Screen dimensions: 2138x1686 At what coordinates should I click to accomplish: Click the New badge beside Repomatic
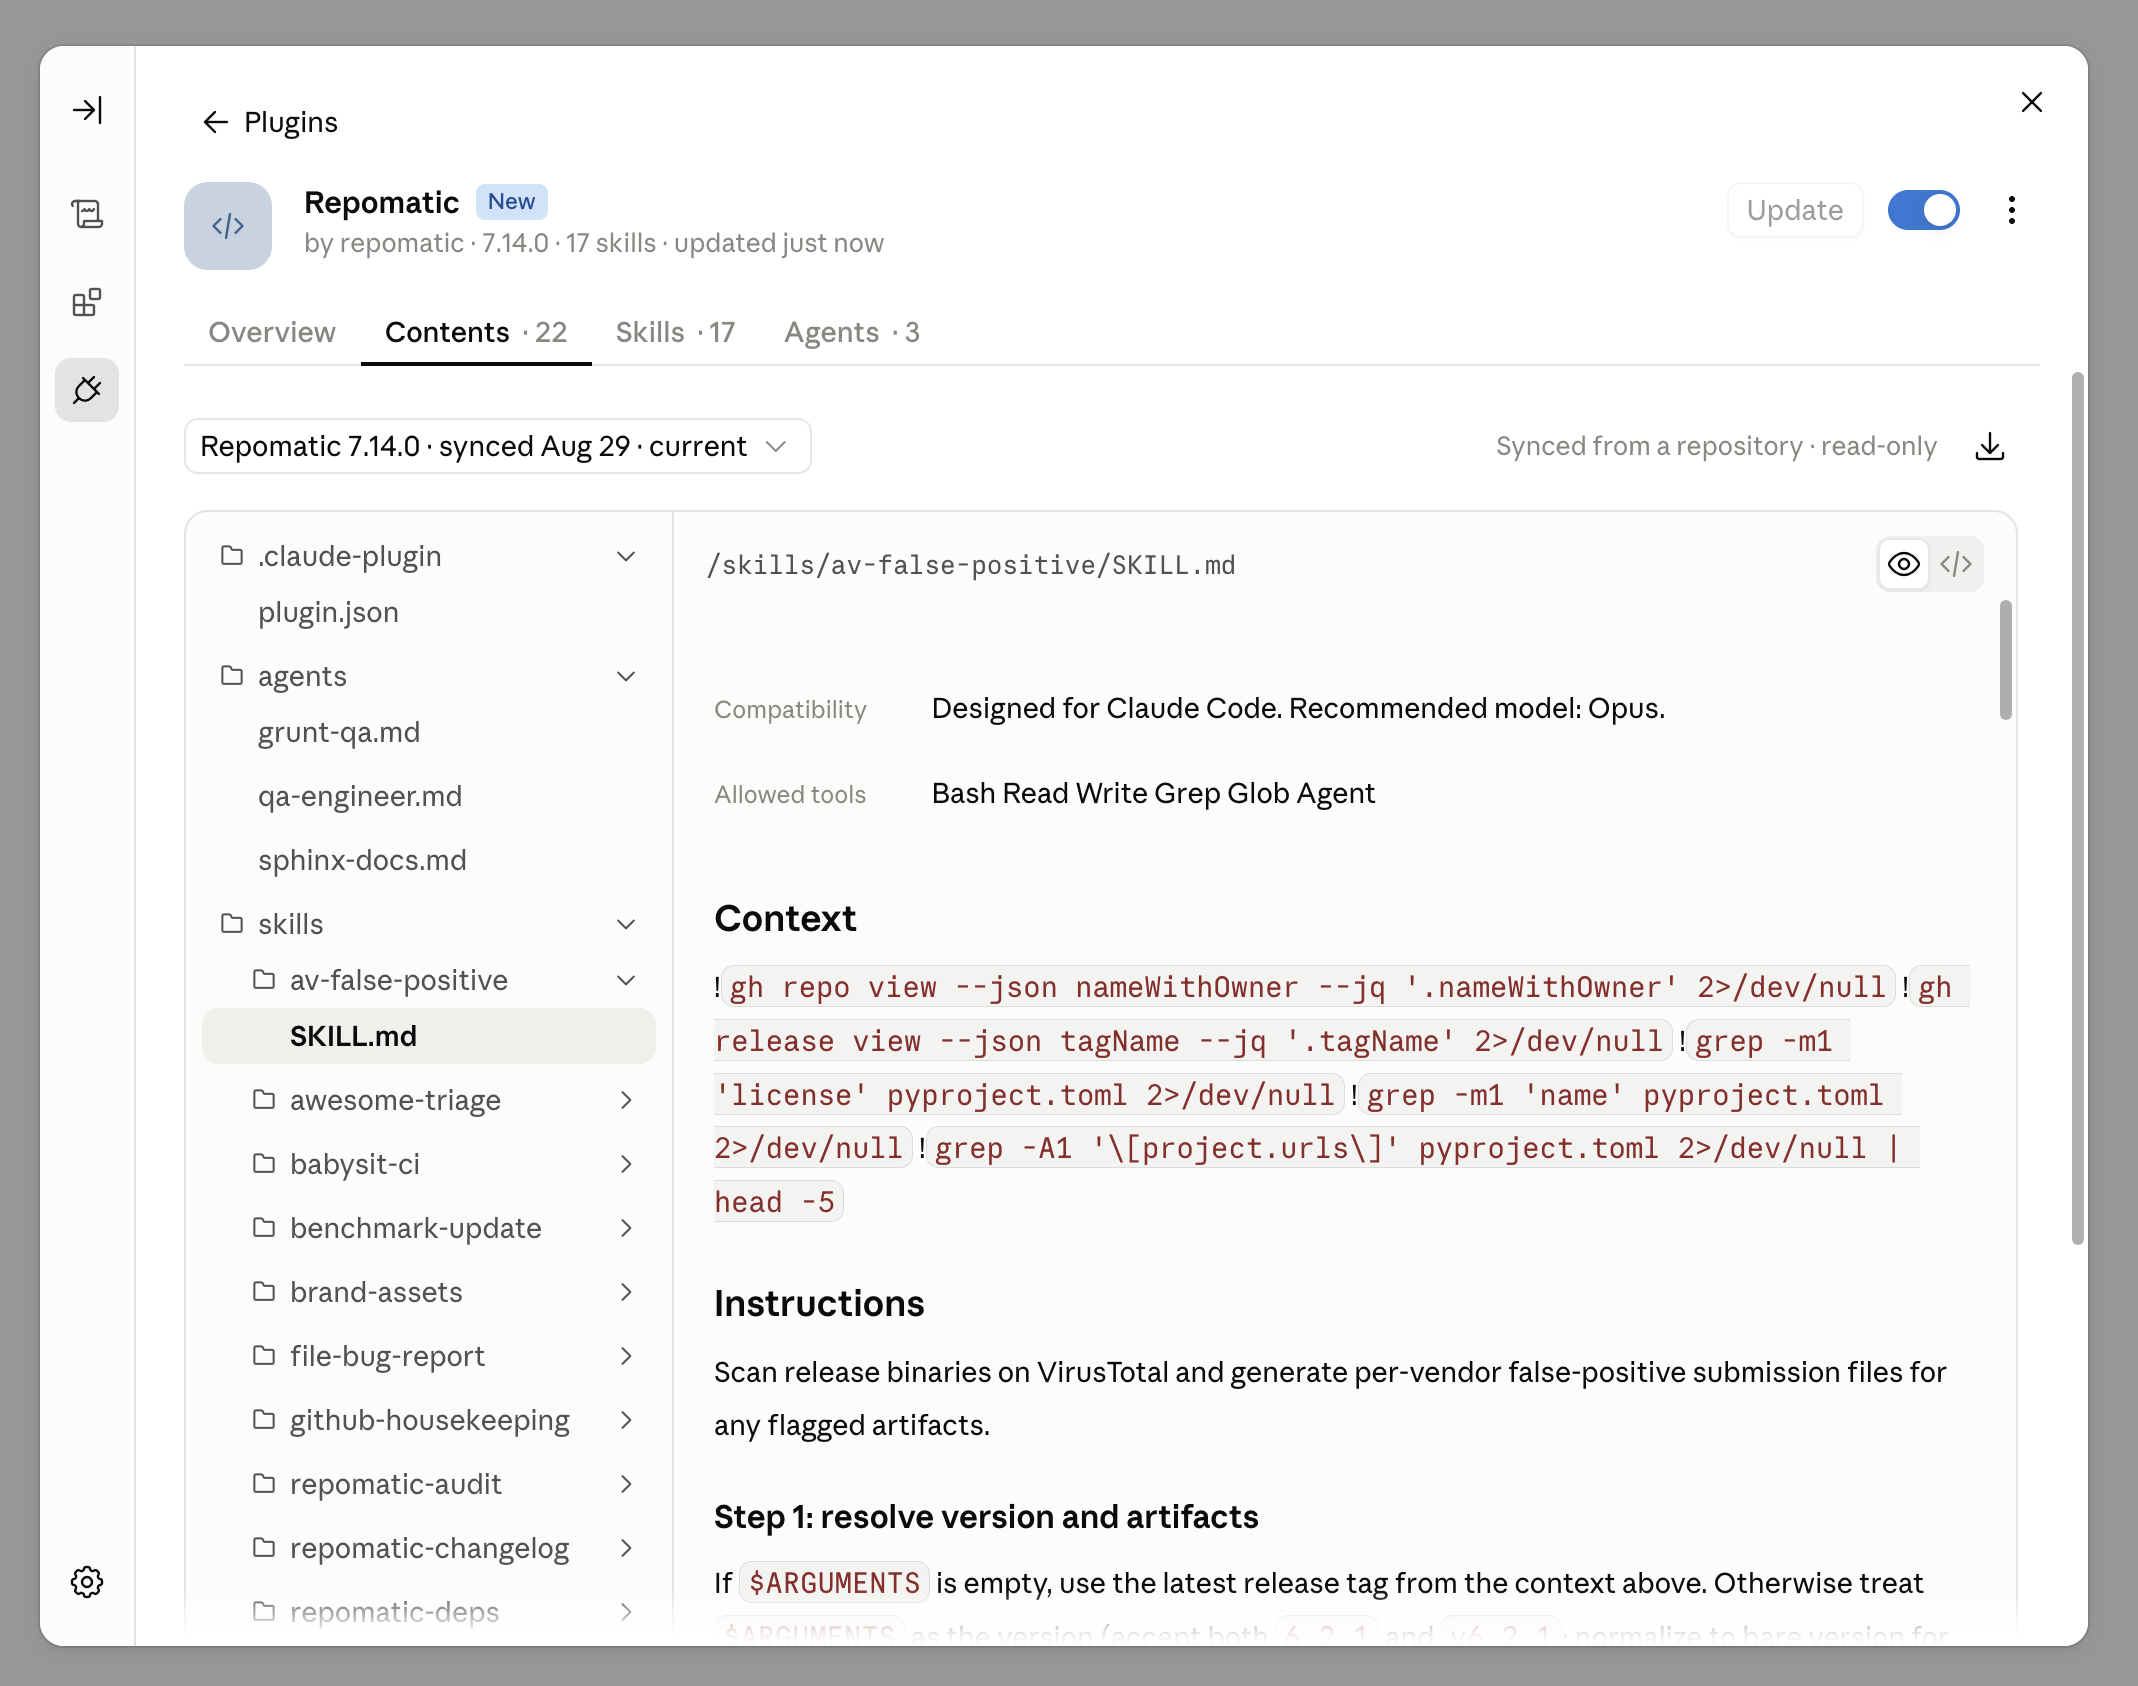(511, 202)
